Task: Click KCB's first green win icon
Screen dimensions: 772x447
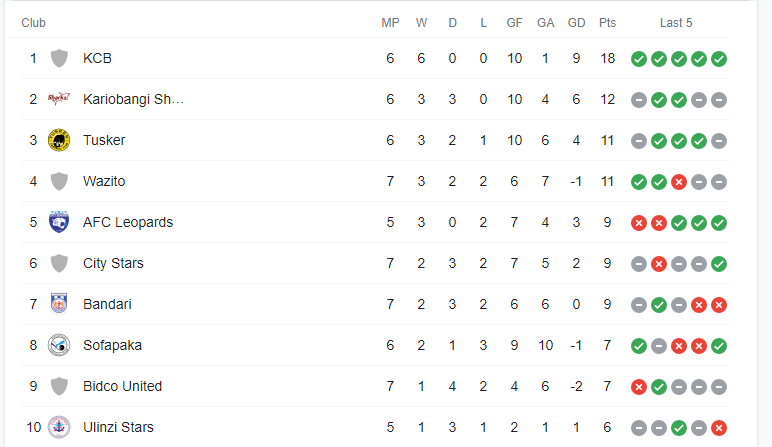Action: coord(639,59)
